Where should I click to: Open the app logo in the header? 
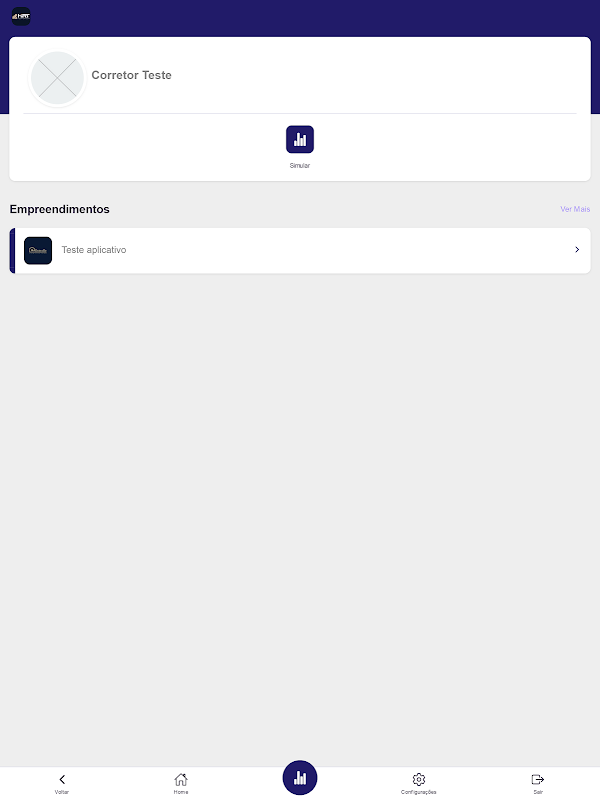tap(21, 16)
